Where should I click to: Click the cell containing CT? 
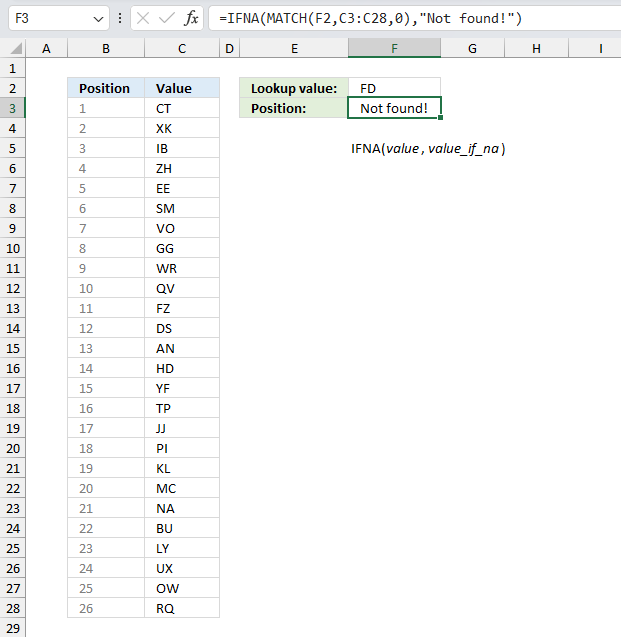tap(182, 108)
